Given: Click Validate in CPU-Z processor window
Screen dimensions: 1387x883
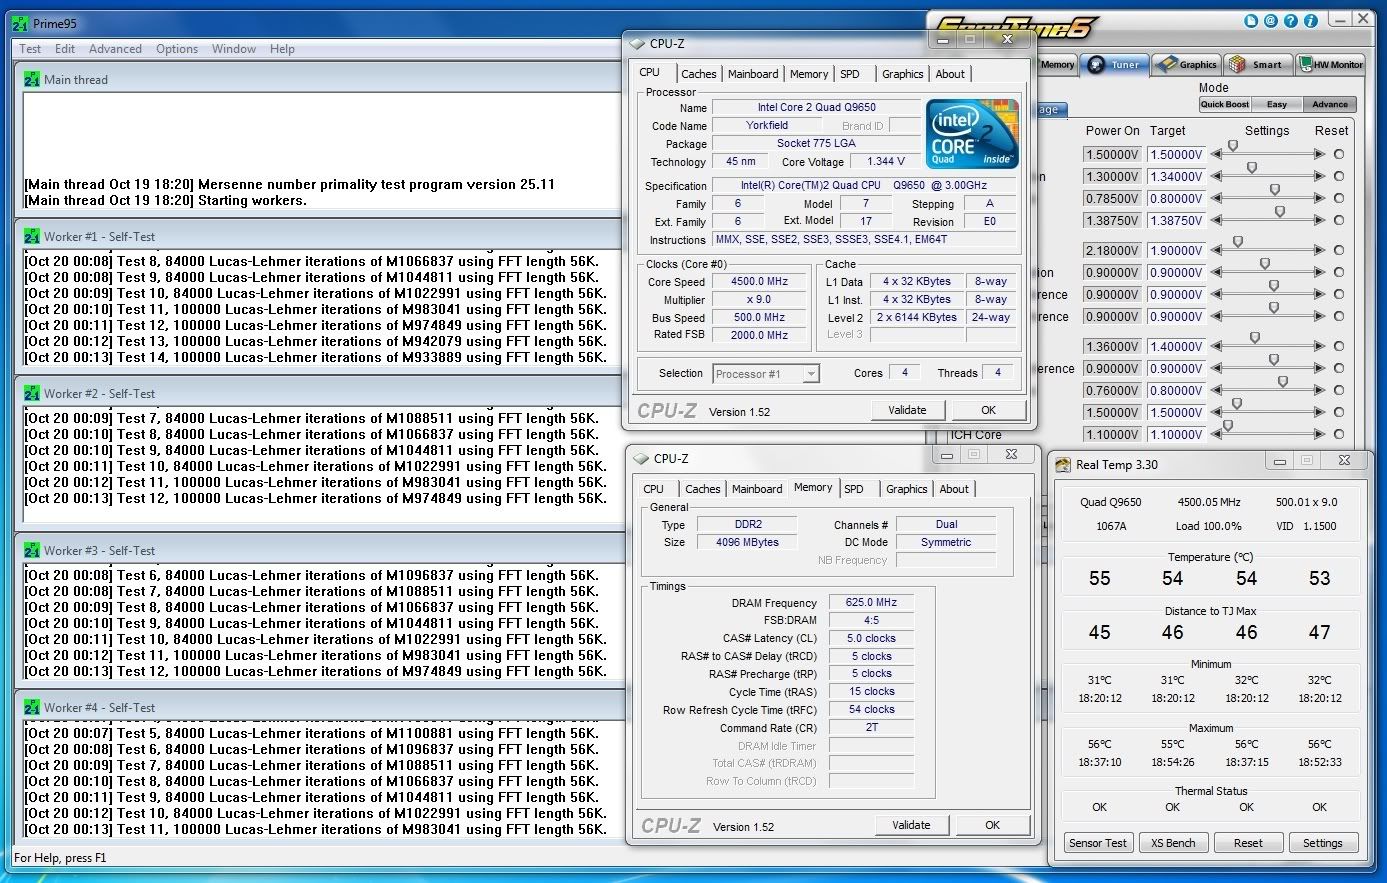Looking at the screenshot, I should coord(907,410).
